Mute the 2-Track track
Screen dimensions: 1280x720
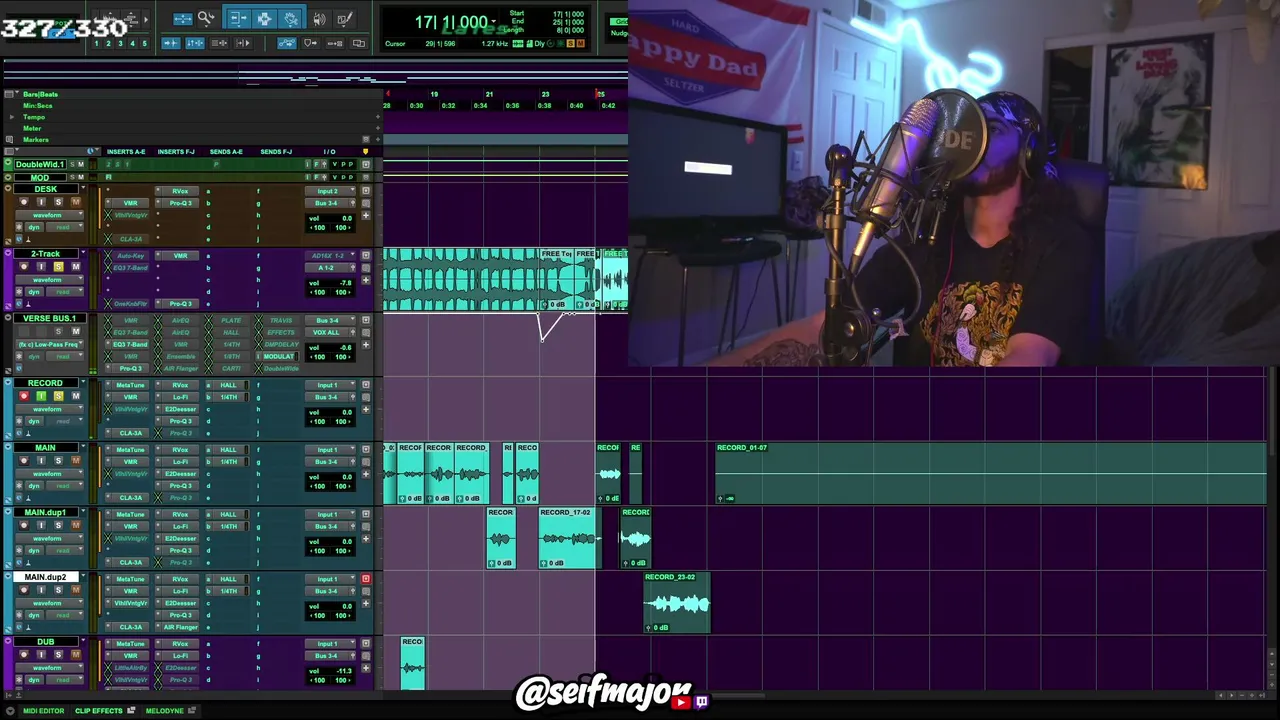pyautogui.click(x=75, y=267)
